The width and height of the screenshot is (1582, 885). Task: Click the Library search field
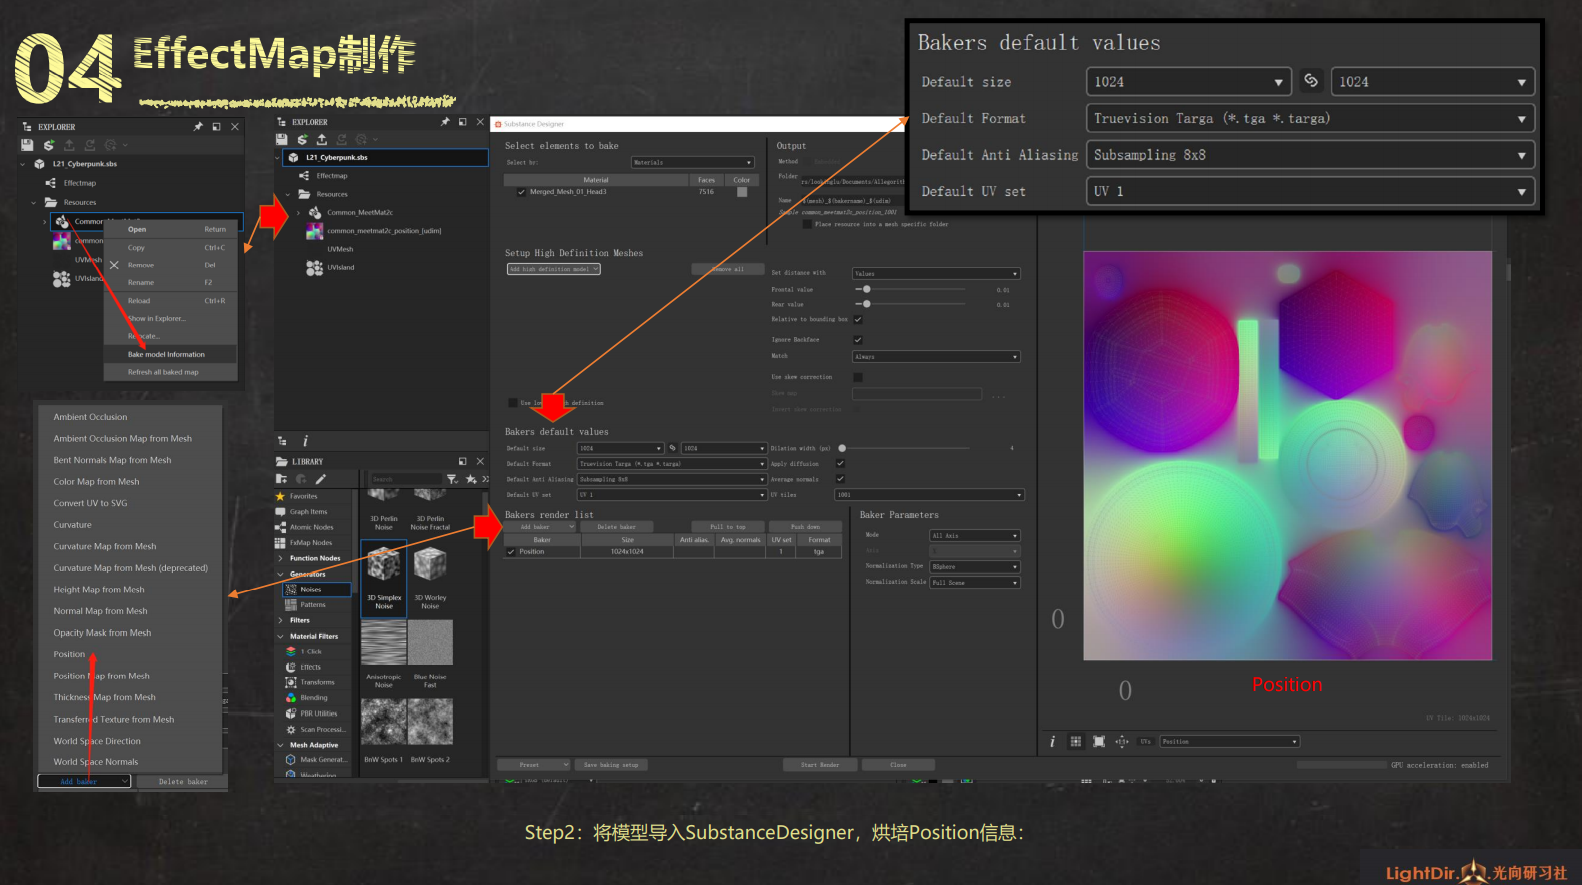[405, 479]
